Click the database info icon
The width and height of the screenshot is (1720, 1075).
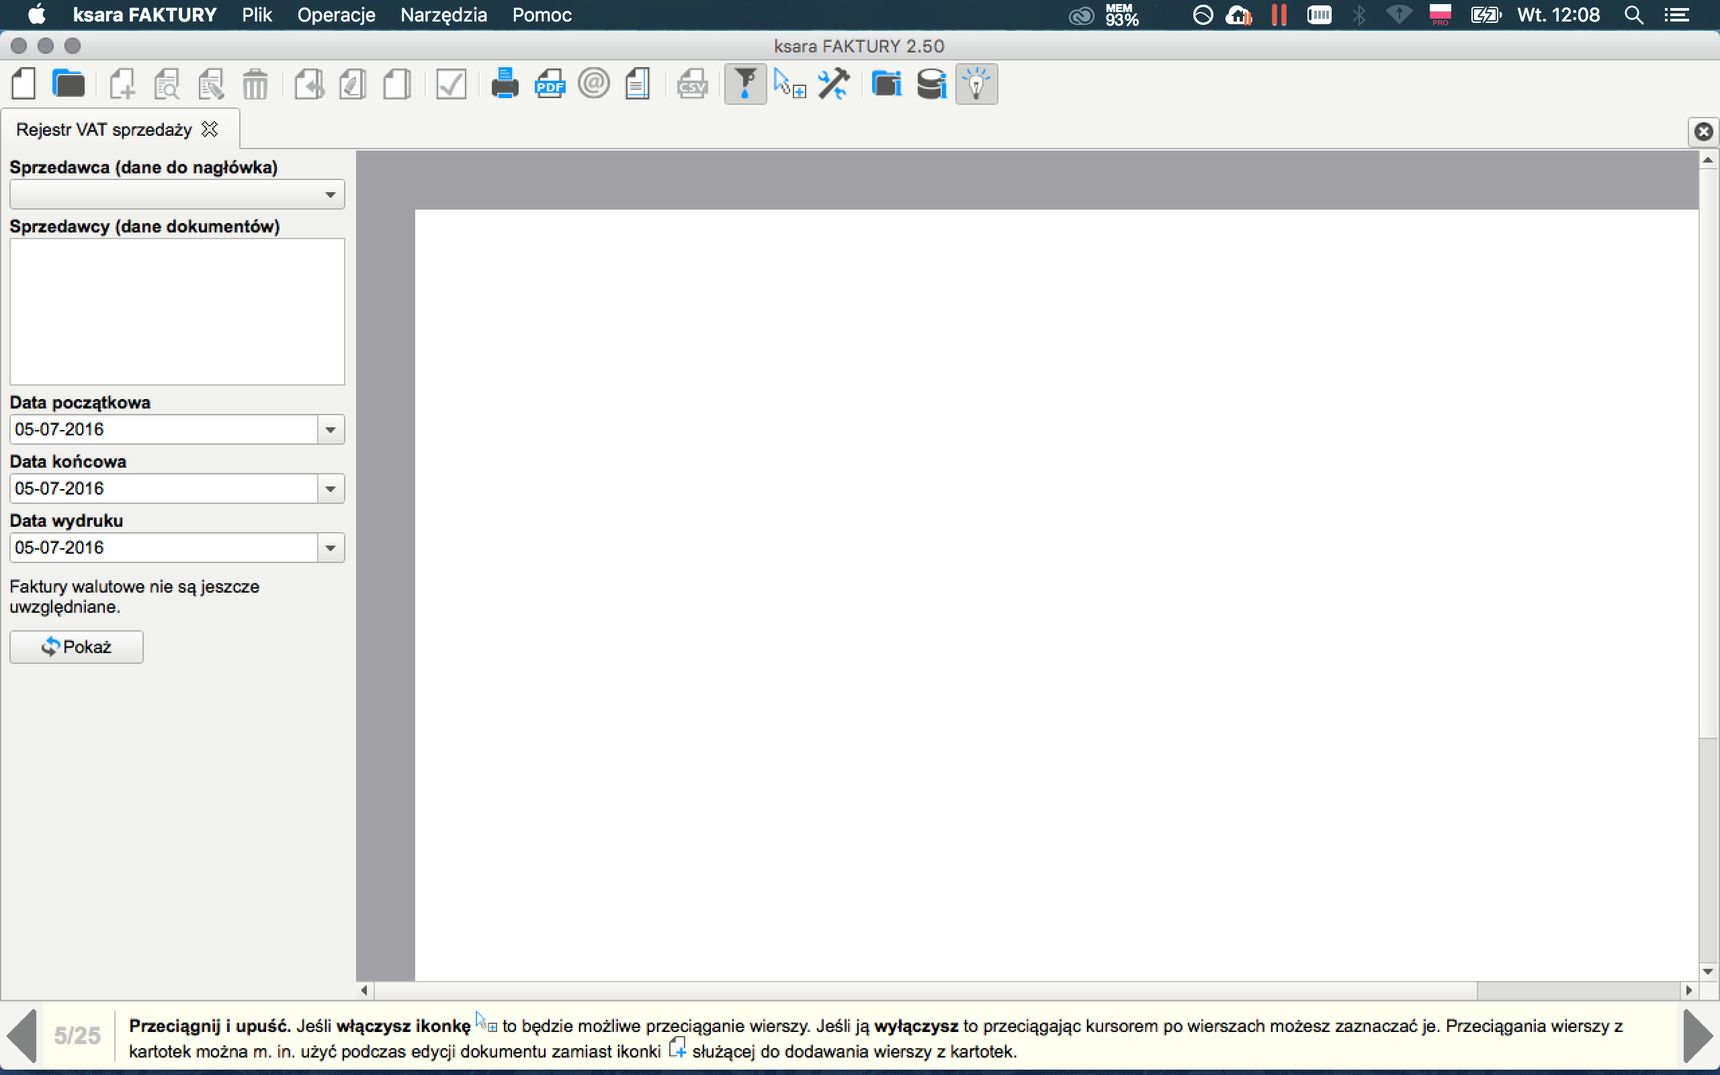click(931, 84)
